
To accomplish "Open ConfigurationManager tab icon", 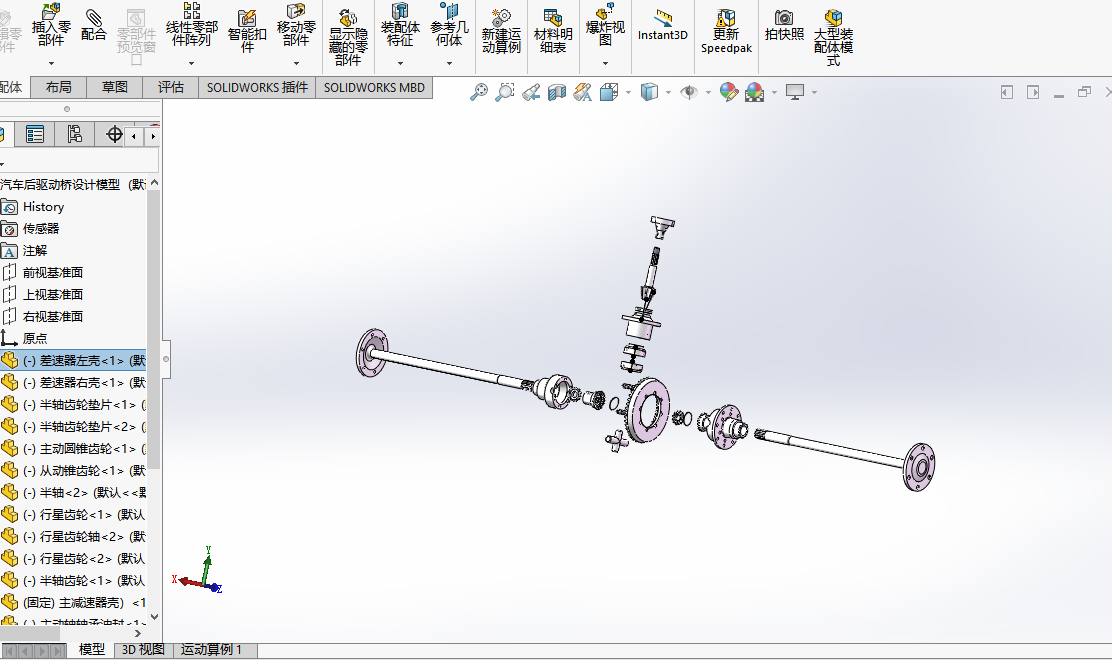I will (74, 134).
